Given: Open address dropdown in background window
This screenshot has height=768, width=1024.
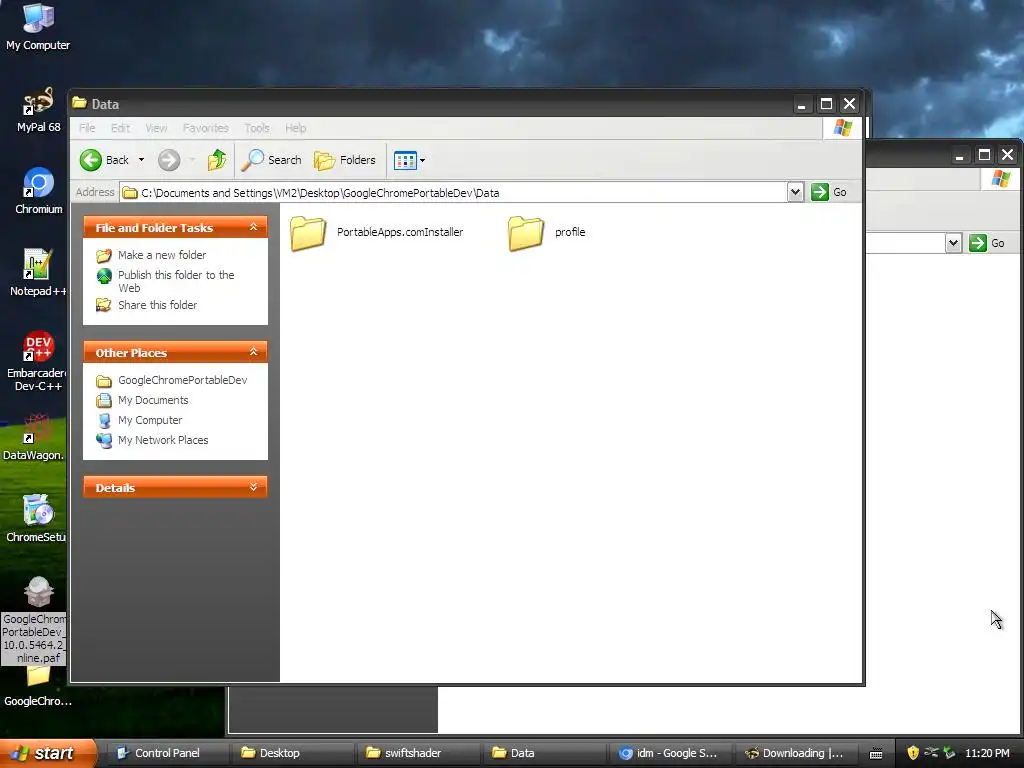Looking at the screenshot, I should point(953,243).
